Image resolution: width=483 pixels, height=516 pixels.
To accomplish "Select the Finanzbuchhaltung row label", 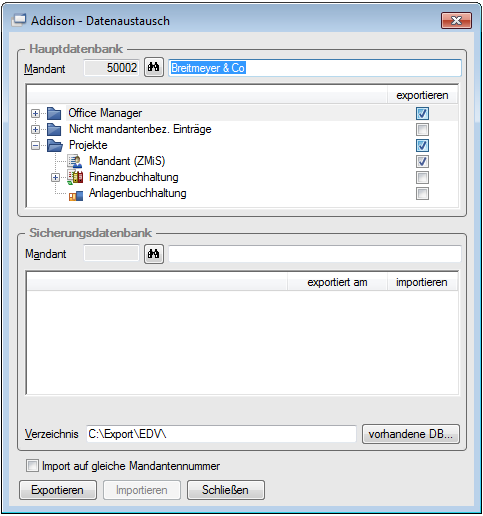I will tap(133, 177).
